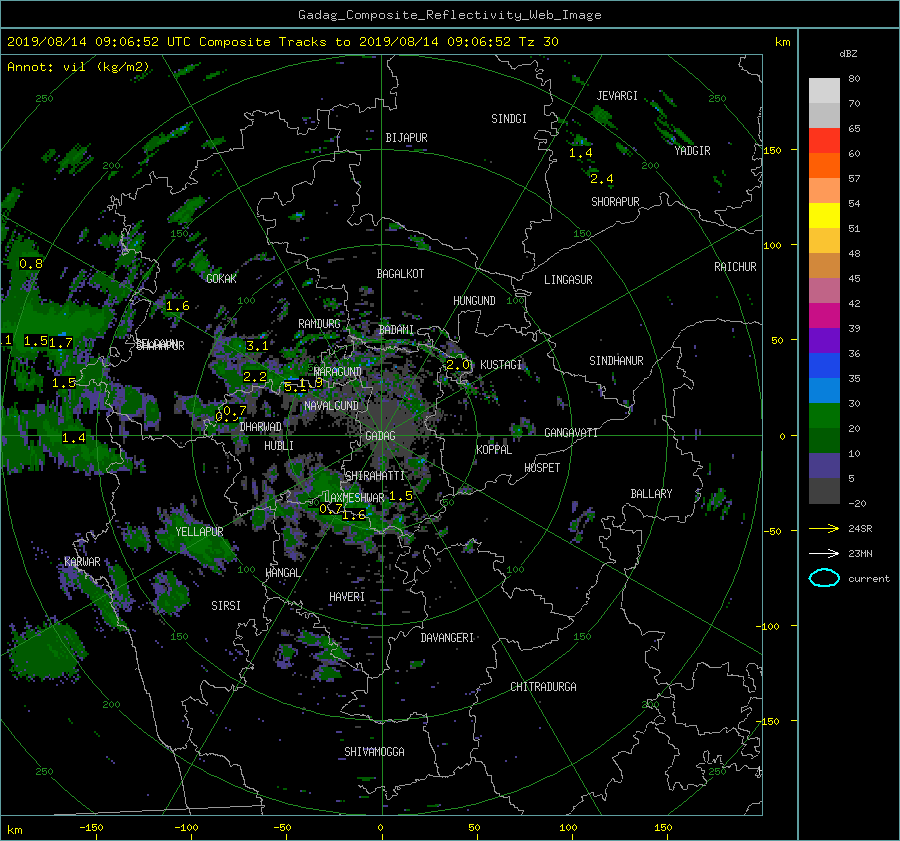Click the HUBLI city label
The width and height of the screenshot is (900, 841).
279,446
